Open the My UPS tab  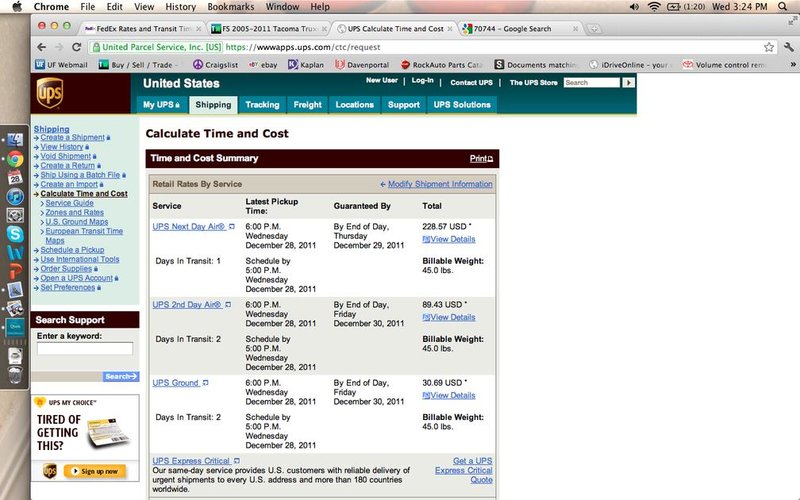161,105
